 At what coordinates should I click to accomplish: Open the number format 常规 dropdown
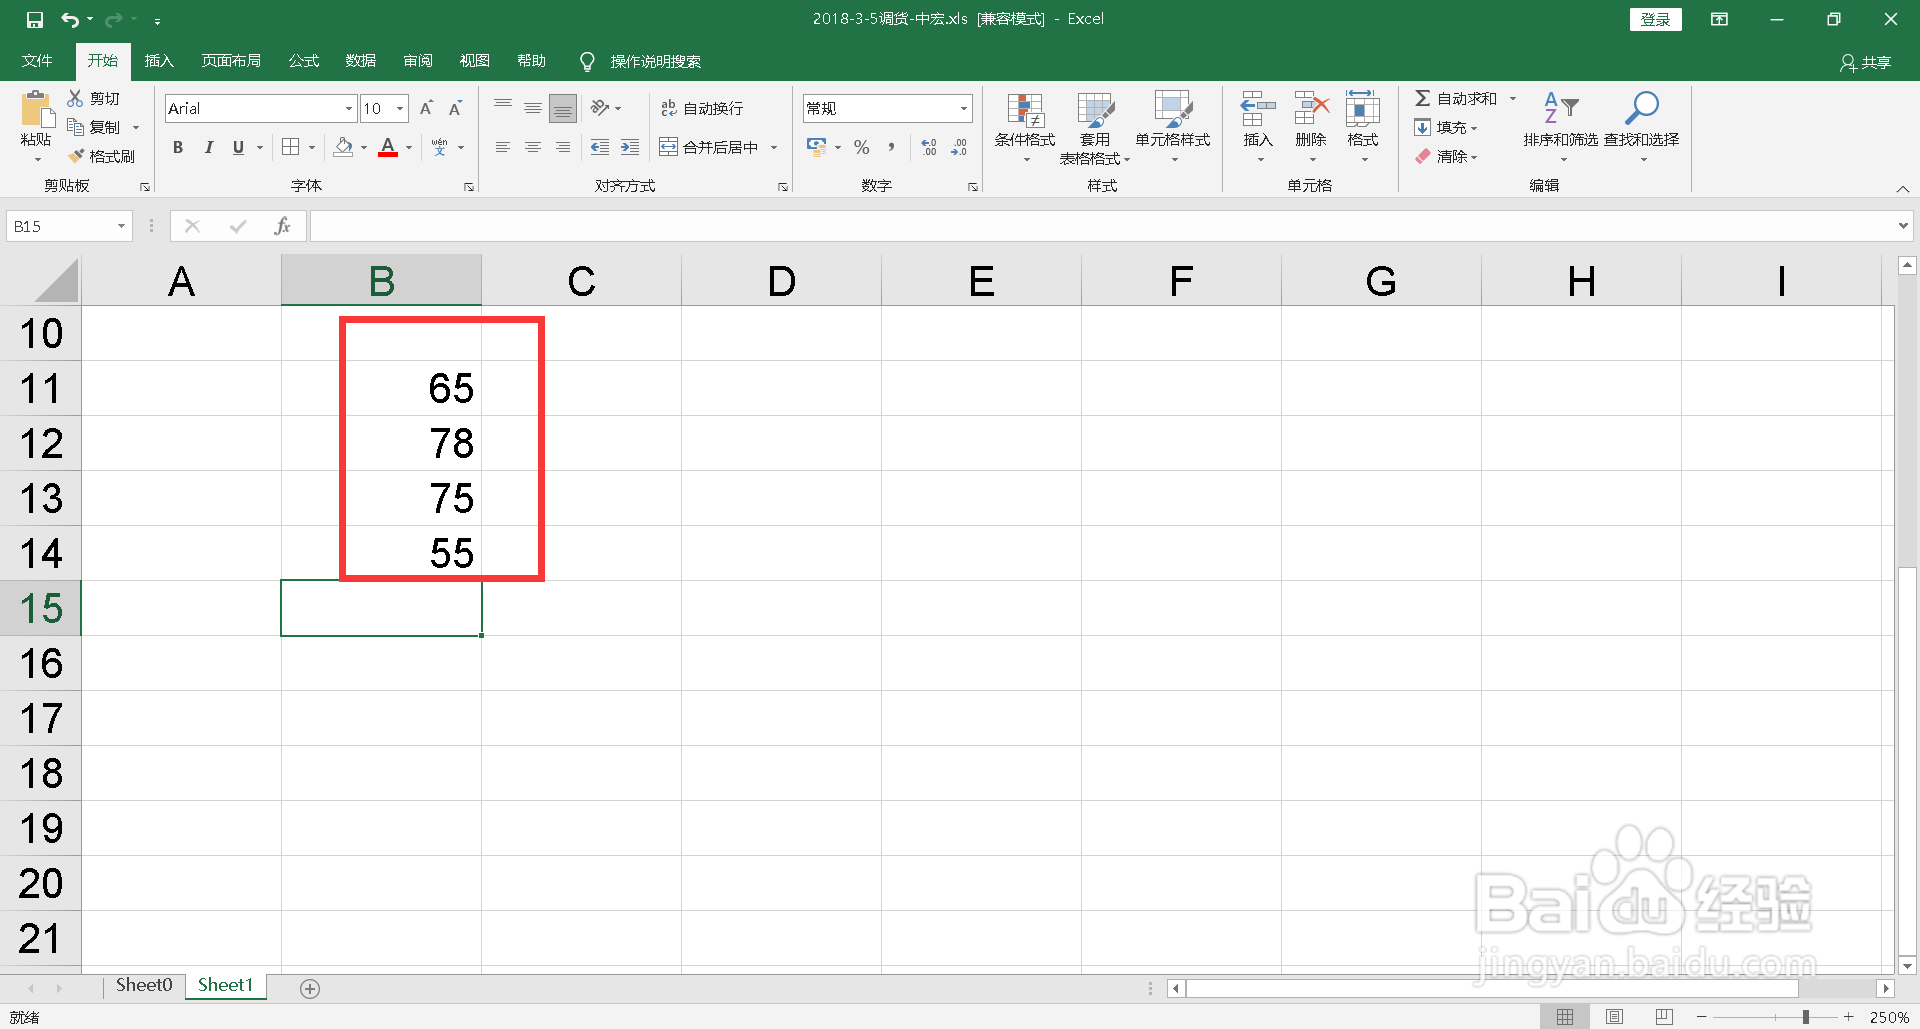pos(964,108)
